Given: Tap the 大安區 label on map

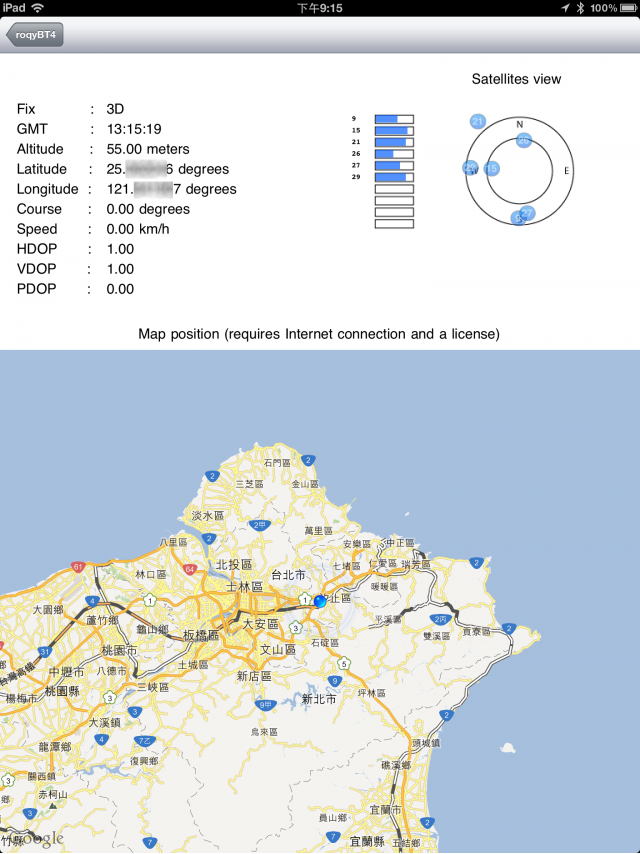Looking at the screenshot, I should click(261, 624).
